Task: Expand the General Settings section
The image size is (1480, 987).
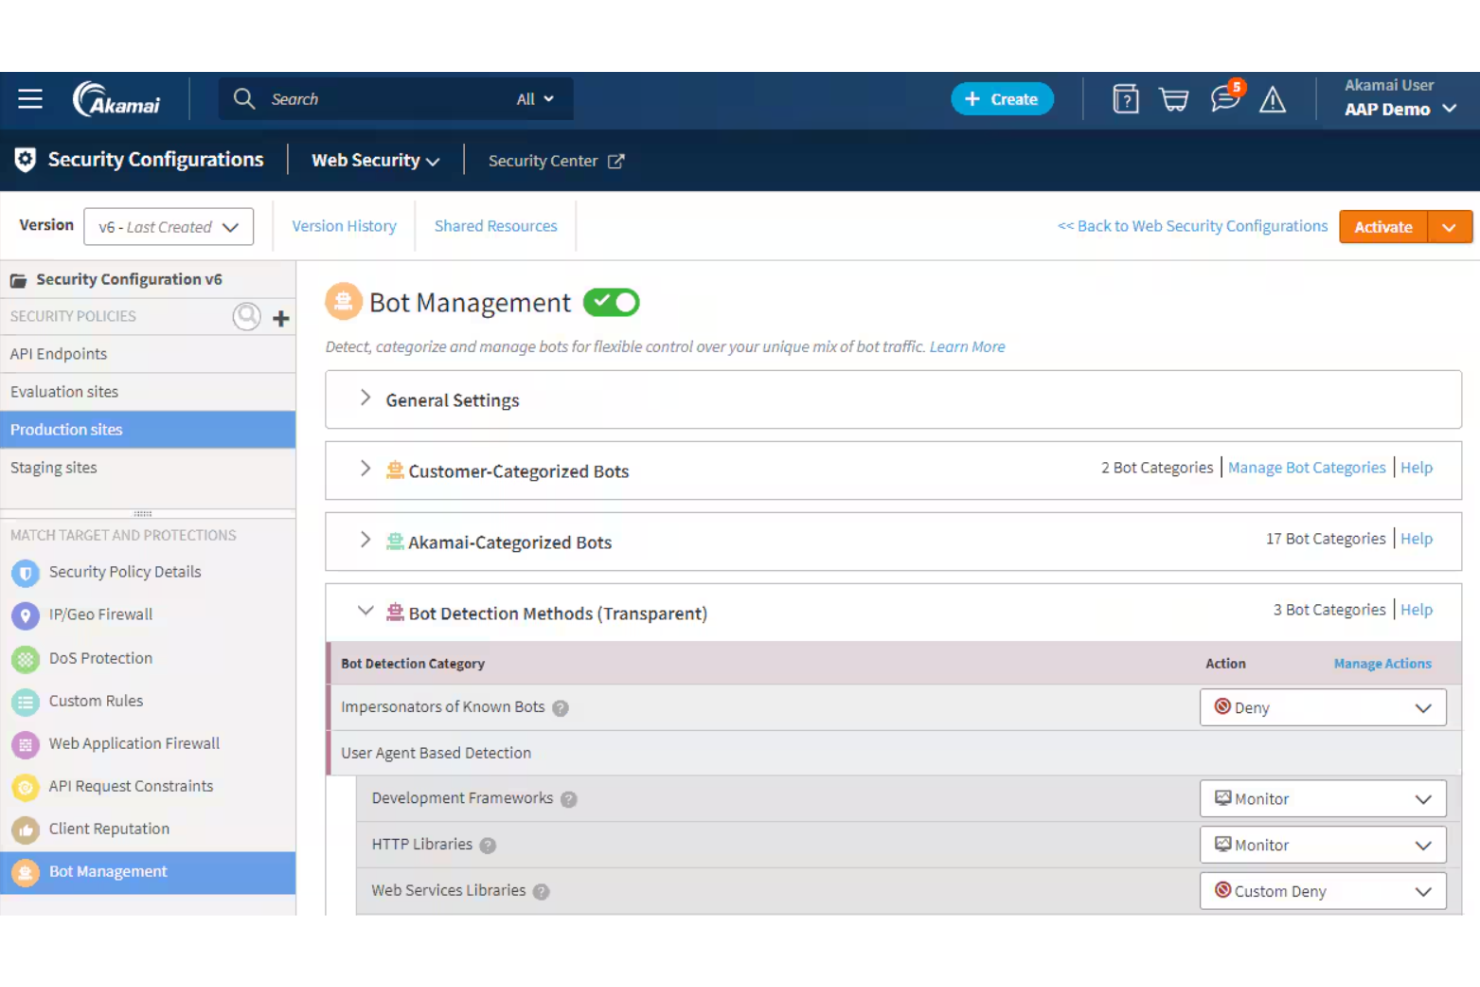Action: (366, 398)
